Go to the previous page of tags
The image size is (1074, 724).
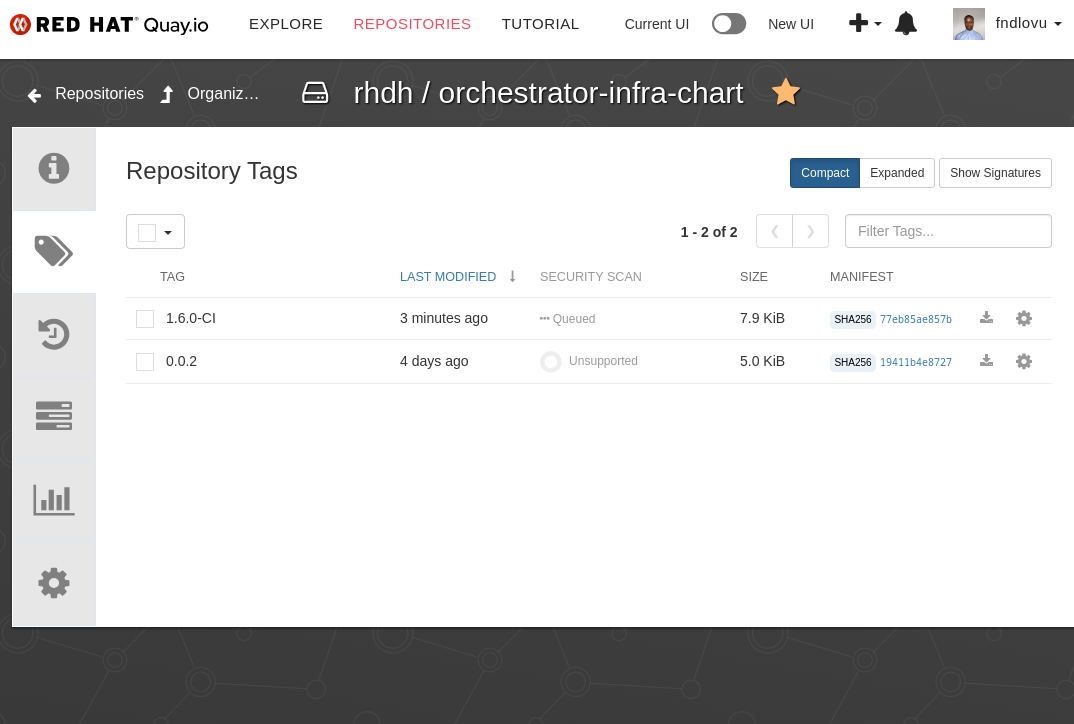coord(775,232)
